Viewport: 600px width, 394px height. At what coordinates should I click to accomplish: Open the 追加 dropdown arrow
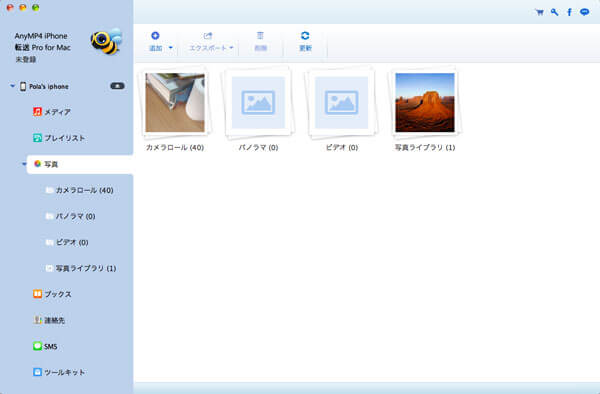[x=171, y=48]
